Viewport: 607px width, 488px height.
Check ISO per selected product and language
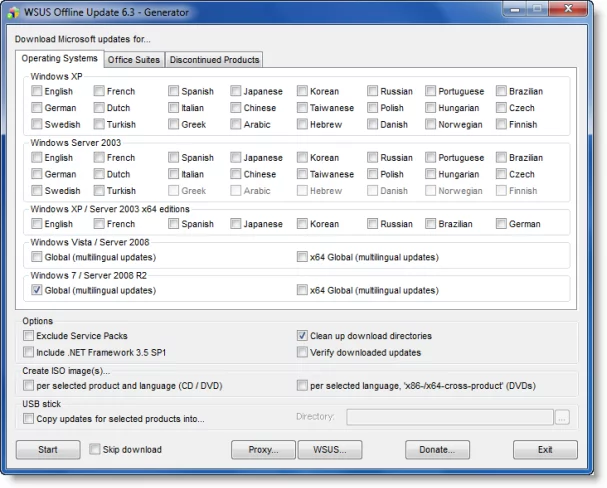click(28, 385)
